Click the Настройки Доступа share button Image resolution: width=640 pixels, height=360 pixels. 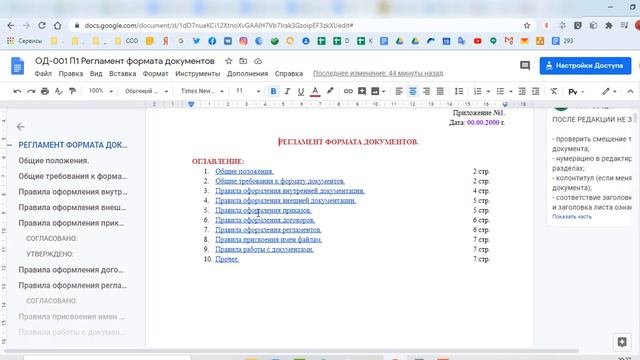click(x=585, y=66)
